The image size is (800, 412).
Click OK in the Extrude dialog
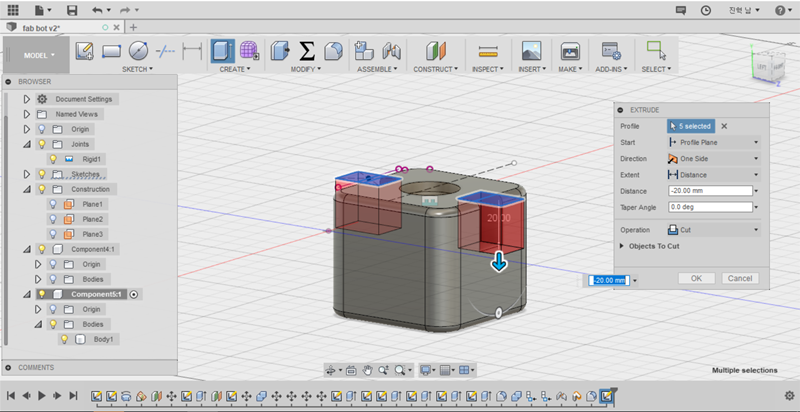click(x=696, y=278)
